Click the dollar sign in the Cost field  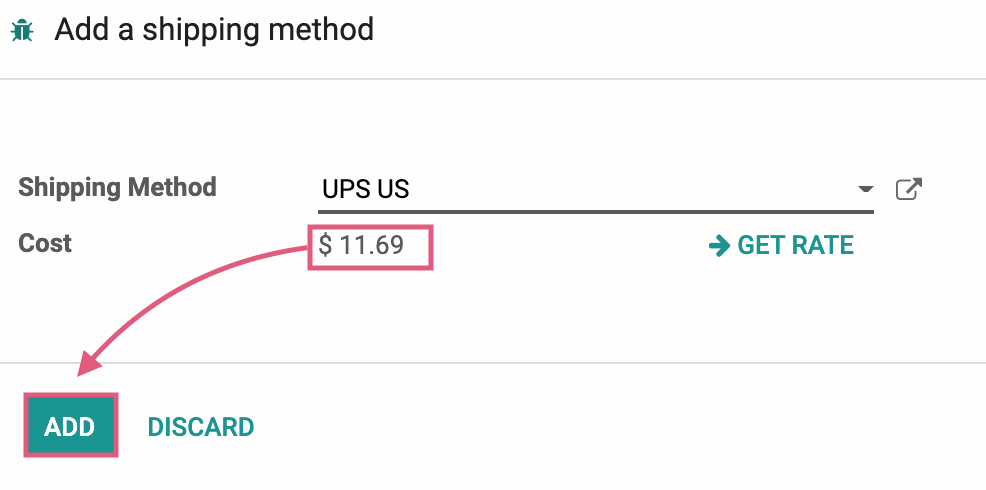coord(325,245)
